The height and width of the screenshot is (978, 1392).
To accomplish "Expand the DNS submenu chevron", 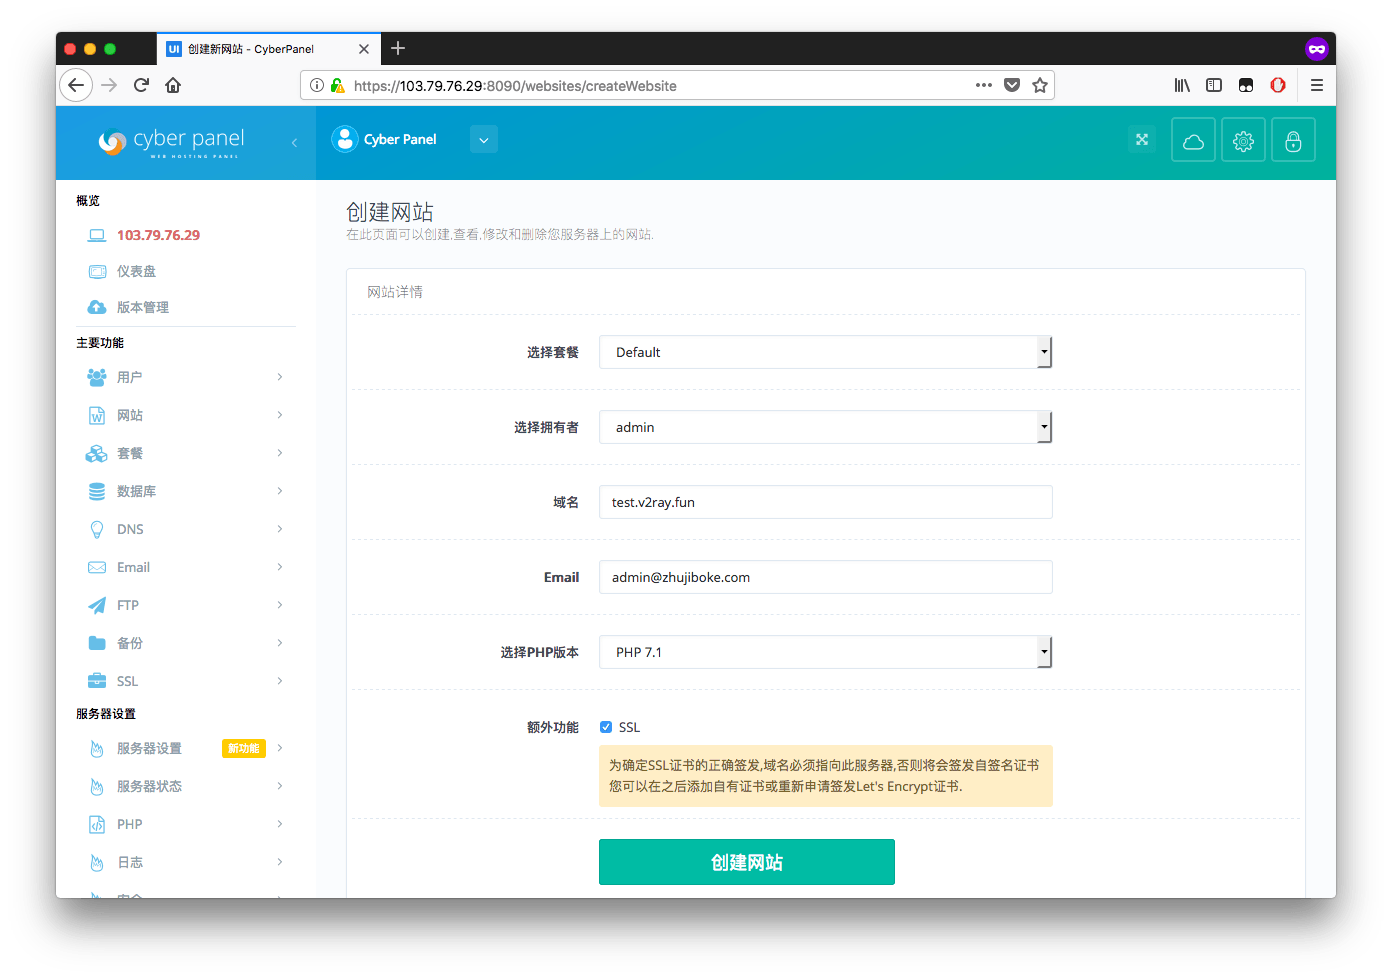I will coord(280,529).
